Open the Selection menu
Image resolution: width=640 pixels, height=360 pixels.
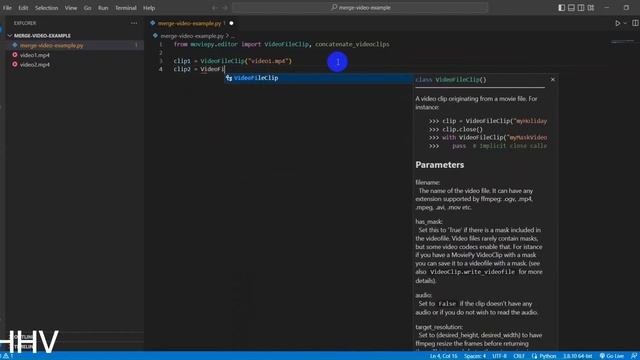(46, 8)
